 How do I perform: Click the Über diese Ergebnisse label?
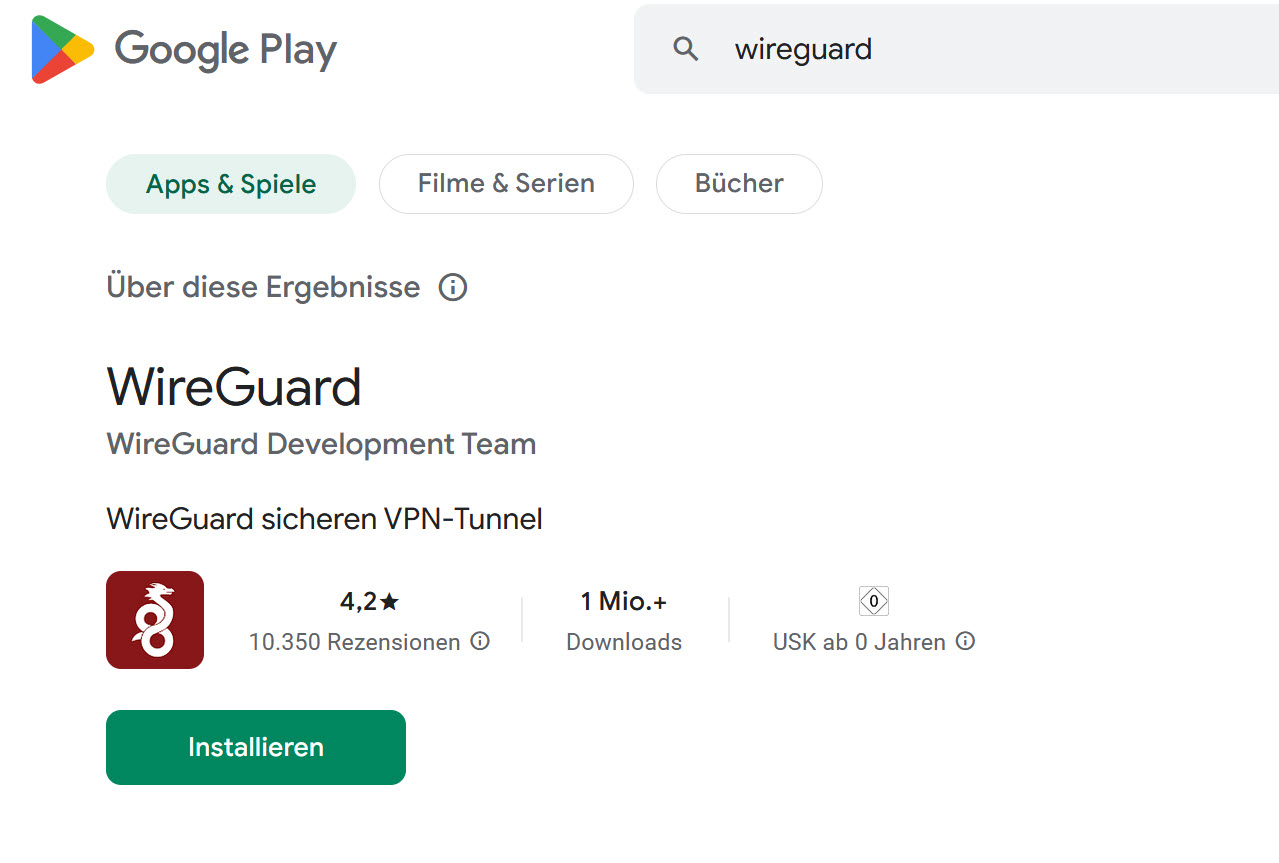tap(264, 288)
